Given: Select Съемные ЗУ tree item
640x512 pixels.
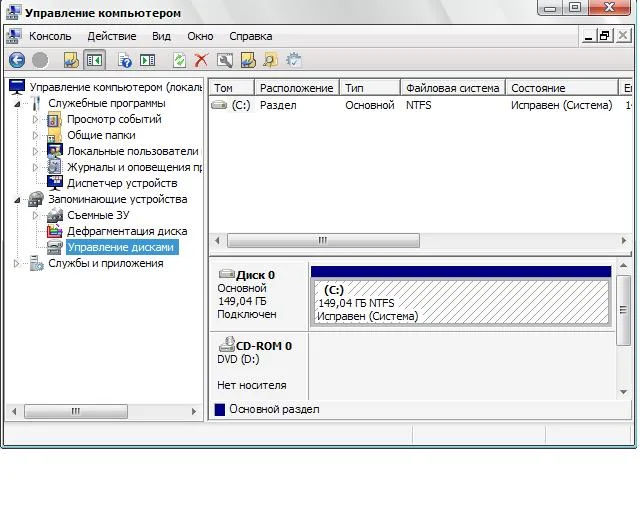Looking at the screenshot, I should tap(98, 215).
